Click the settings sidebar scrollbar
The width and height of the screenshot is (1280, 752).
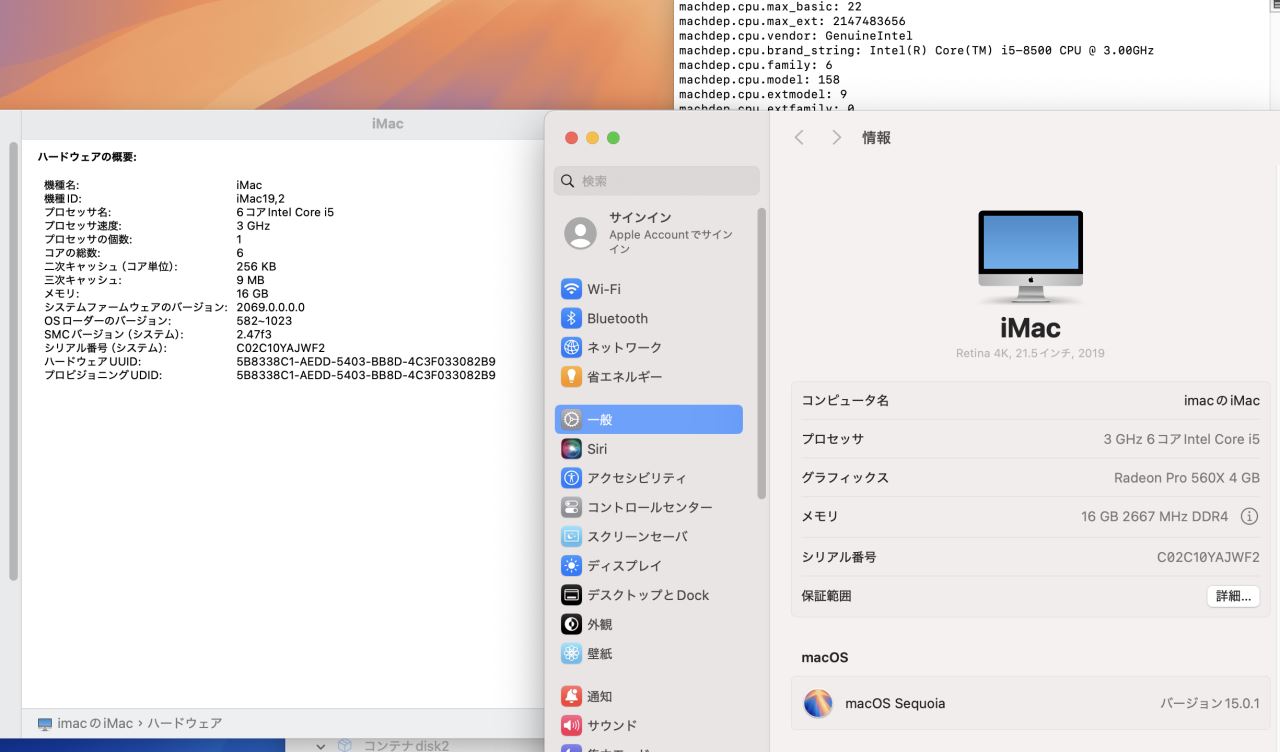762,350
